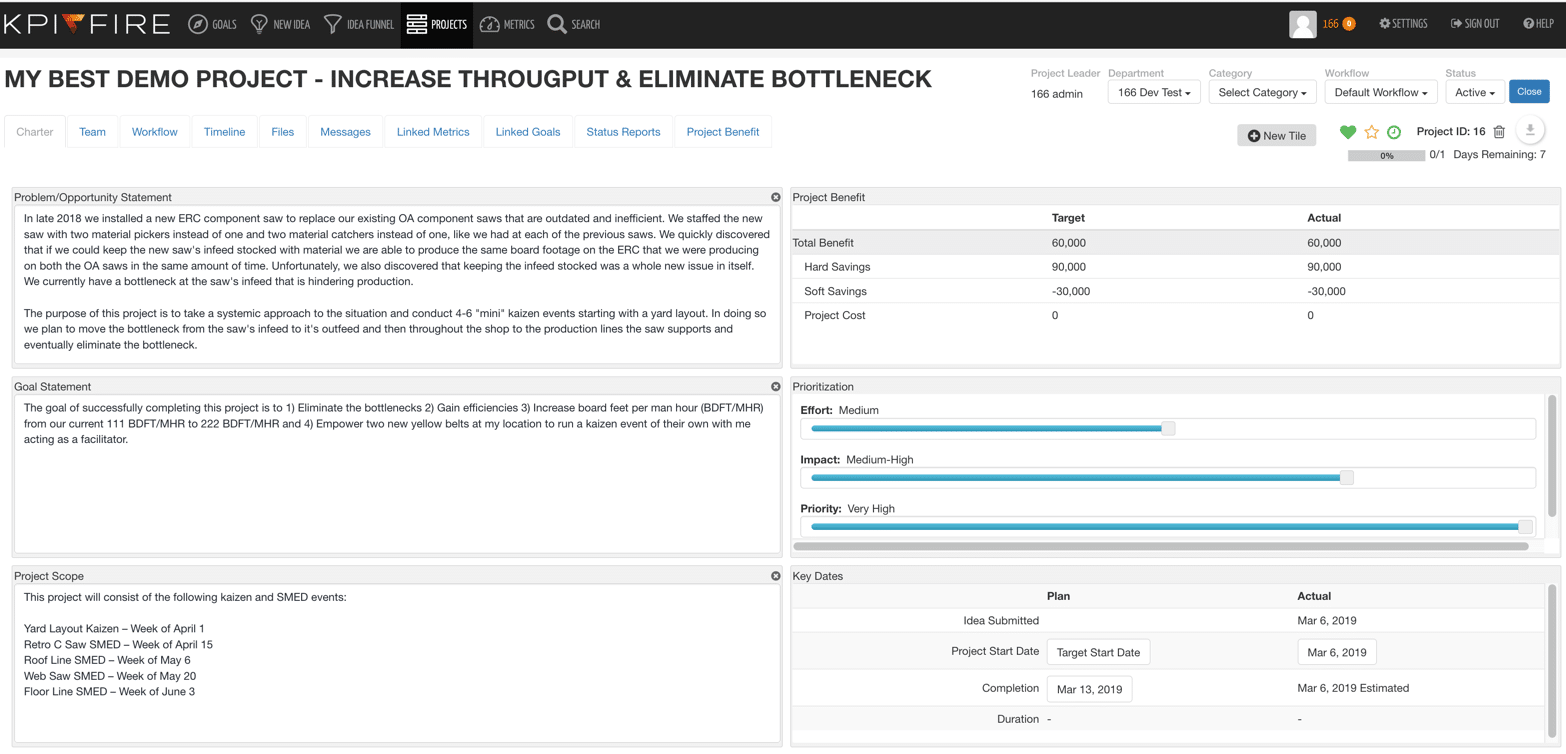Click the green clock icon
Image resolution: width=1566 pixels, height=754 pixels.
(x=1394, y=132)
